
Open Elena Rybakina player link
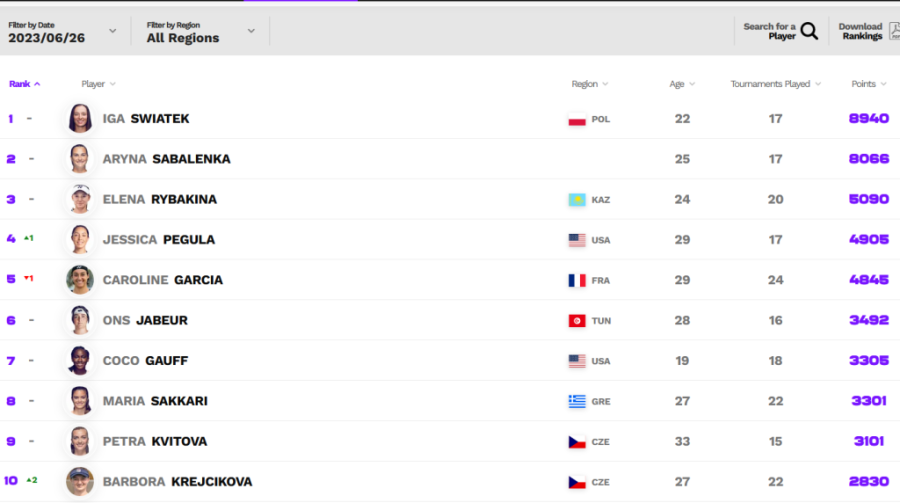pyautogui.click(x=159, y=200)
